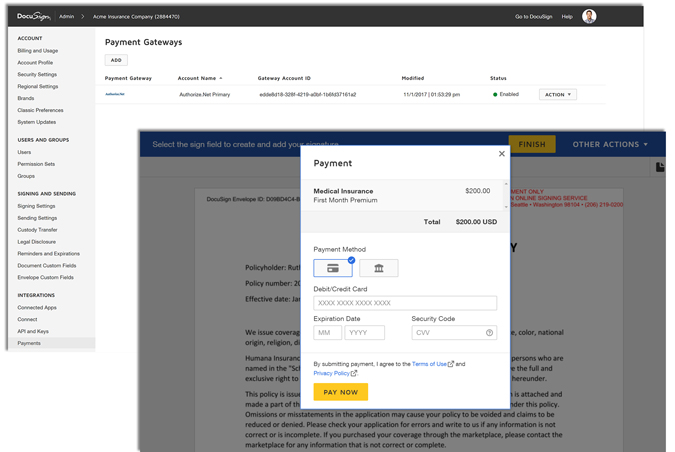Click the payment items list scrollbar
The width and height of the screenshot is (675, 452).
tap(506, 195)
